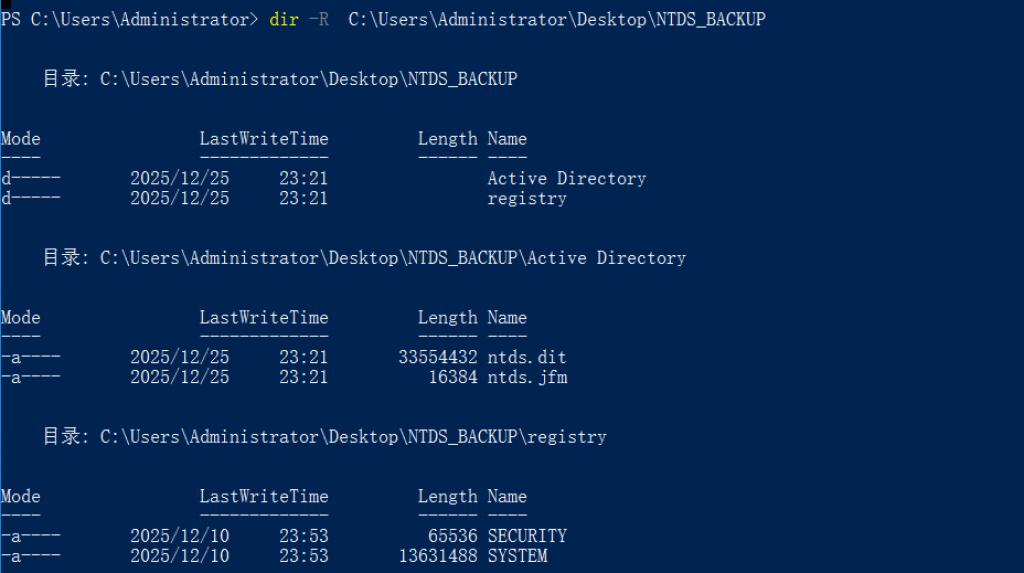1024x573 pixels.
Task: Click the NTDS_BACKUP path argument in the command
Action: click(x=557, y=20)
